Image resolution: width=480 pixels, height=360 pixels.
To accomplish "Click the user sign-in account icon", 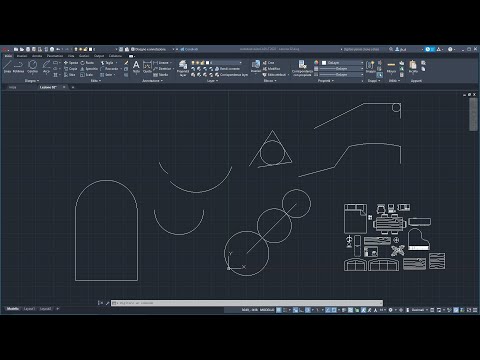I will coord(400,49).
